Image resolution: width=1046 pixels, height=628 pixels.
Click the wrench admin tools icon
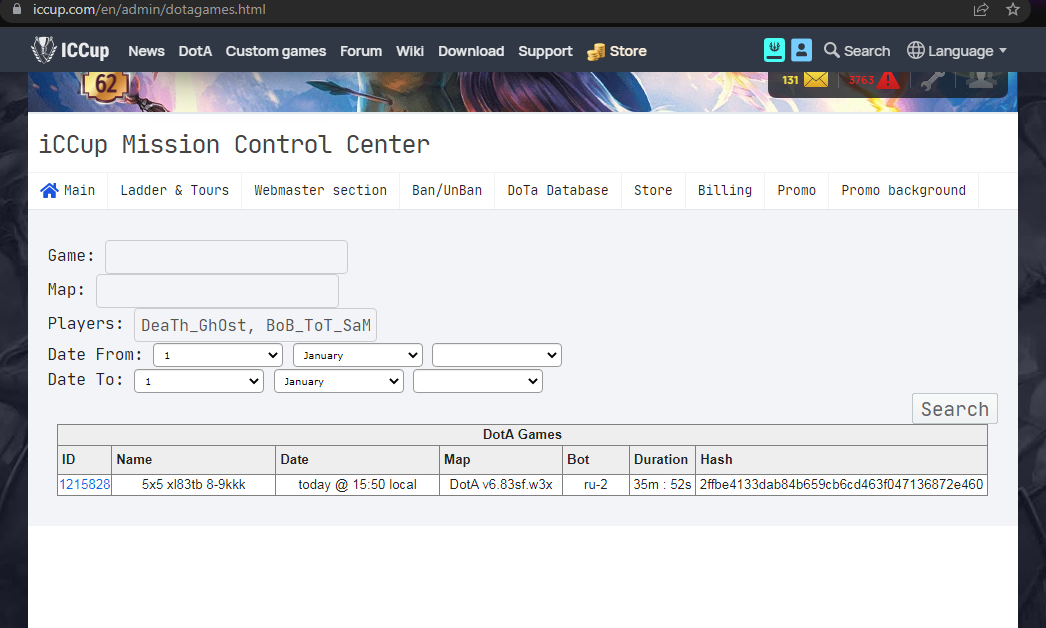pos(933,80)
